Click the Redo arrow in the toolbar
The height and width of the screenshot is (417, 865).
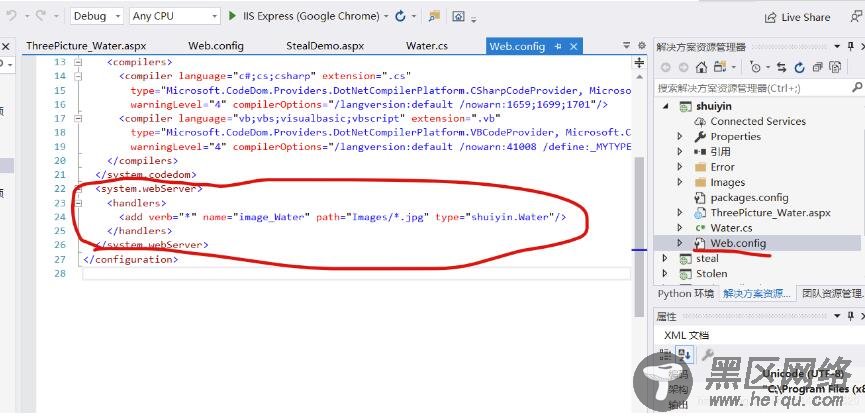[x=41, y=16]
